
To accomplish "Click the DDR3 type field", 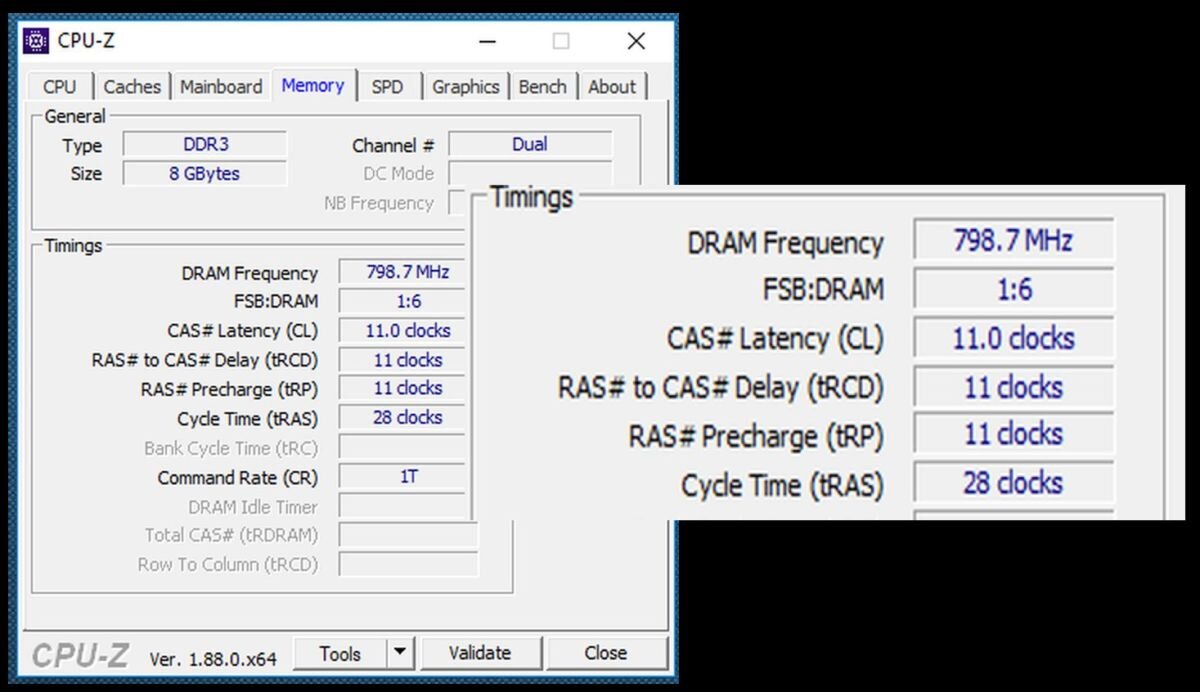I will pos(205,144).
